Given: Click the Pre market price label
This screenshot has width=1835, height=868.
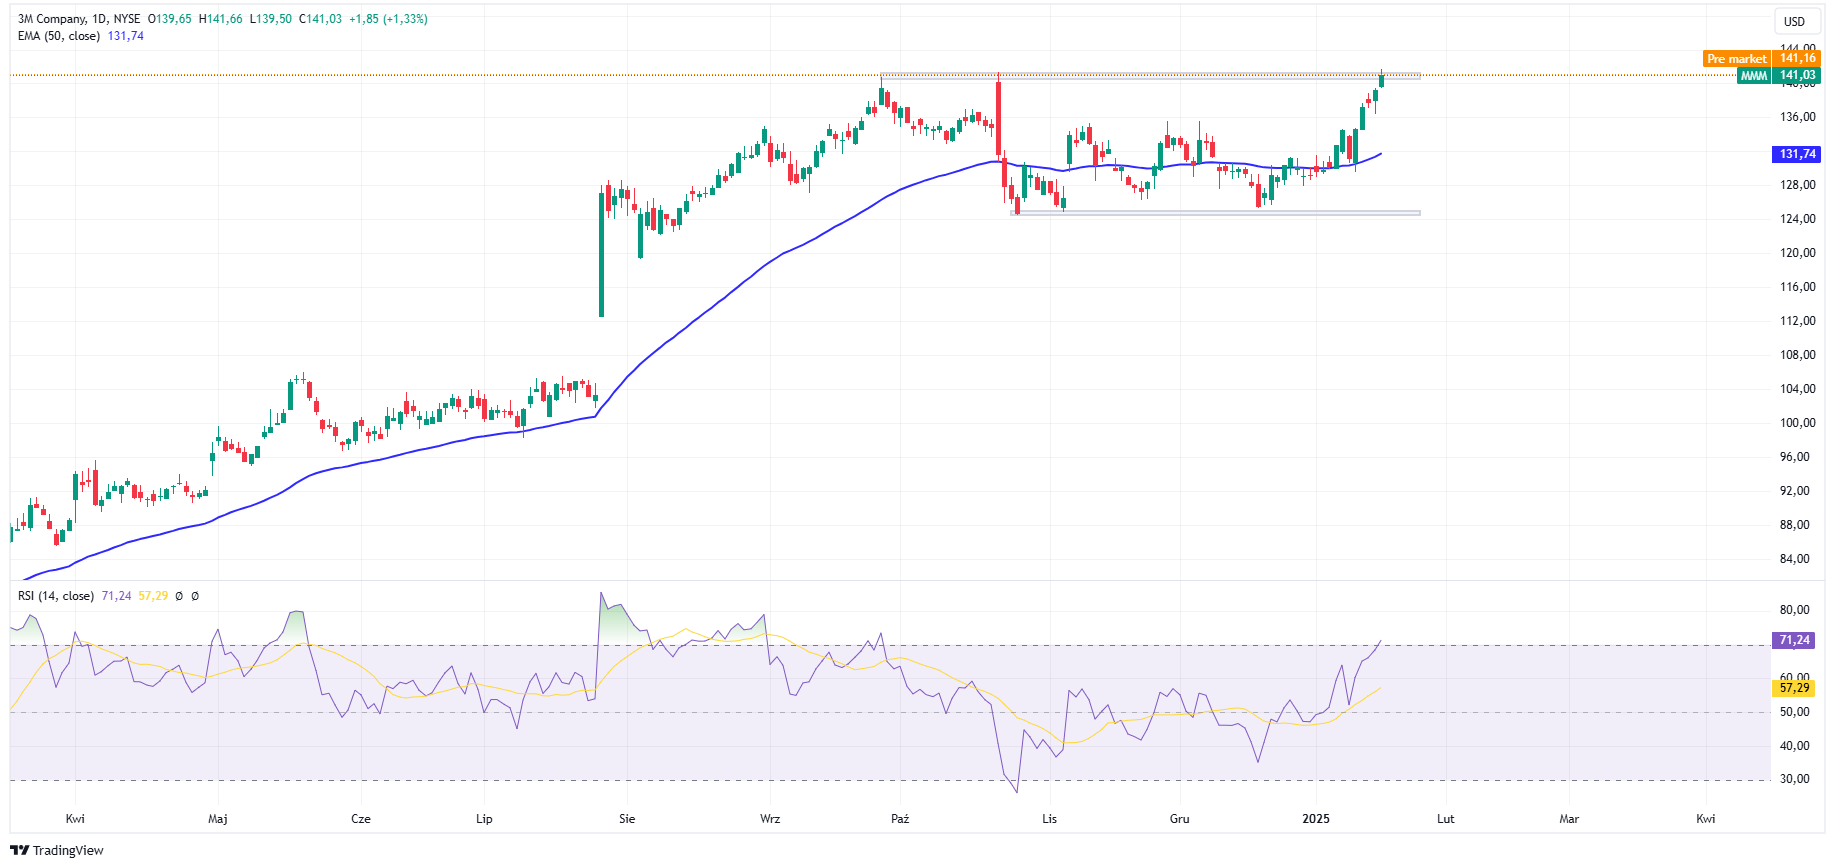Looking at the screenshot, I should click(x=1761, y=59).
